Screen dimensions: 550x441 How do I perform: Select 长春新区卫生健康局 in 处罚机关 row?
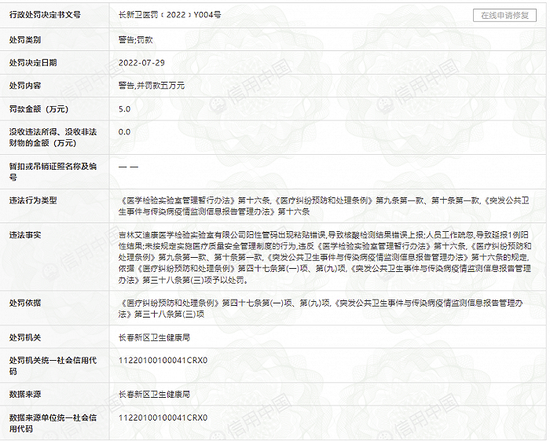point(154,338)
